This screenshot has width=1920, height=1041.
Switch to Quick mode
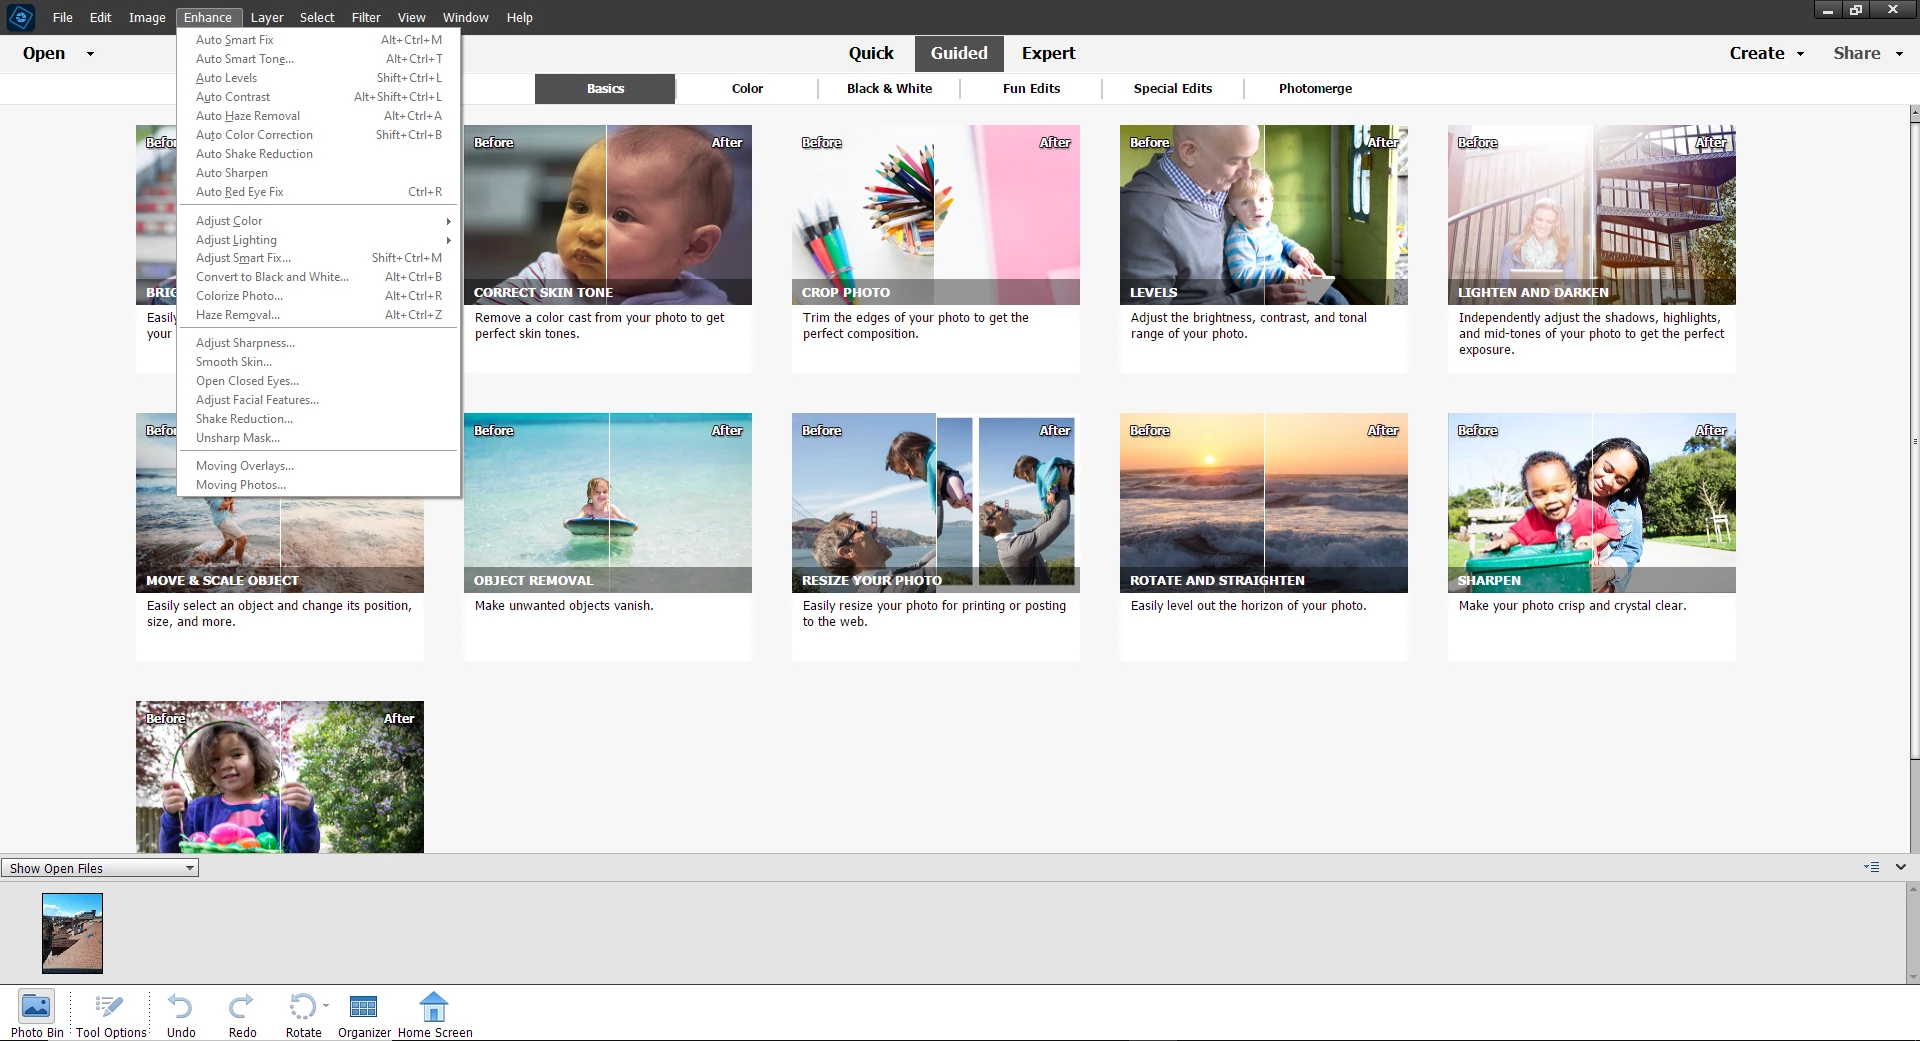click(871, 53)
